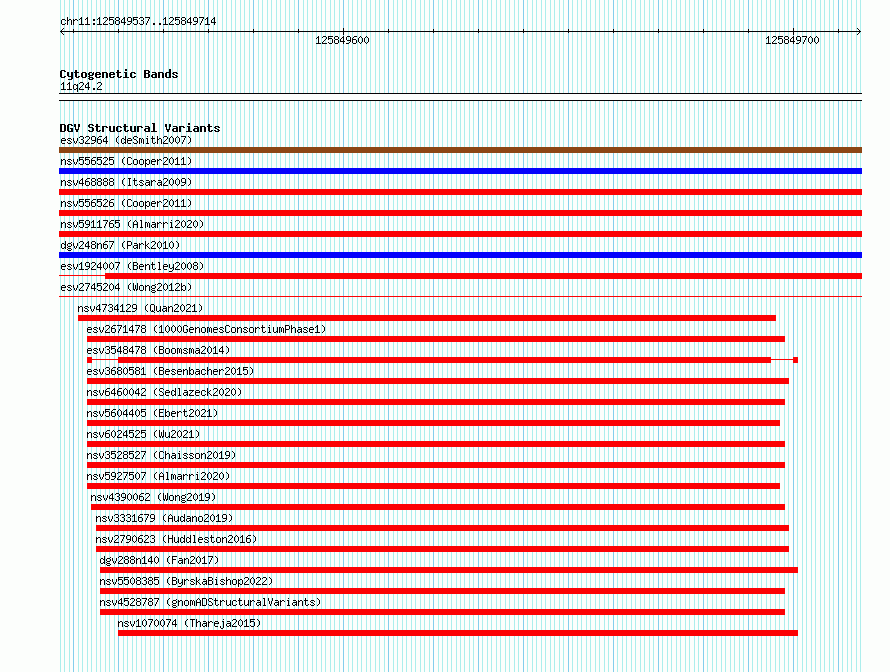This screenshot has height=672, width=890.
Task: Open nsv5911765 (Almarri2020) variant
Action: [x=132, y=224]
